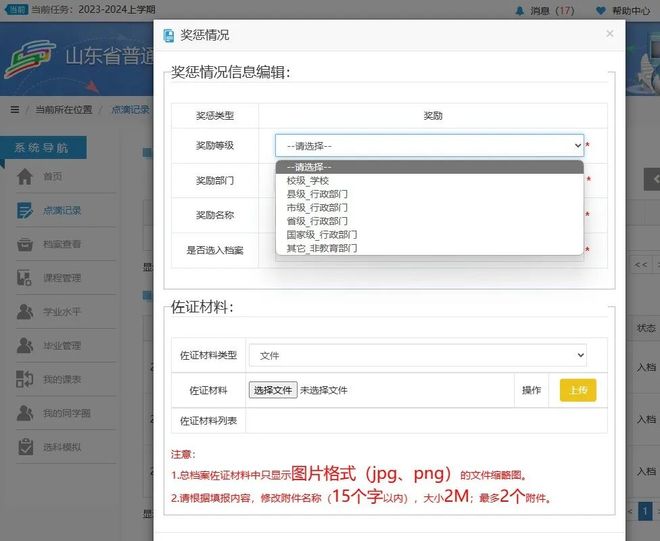Click the 档案查看 sidebar icon
Screen dimensions: 660x541
point(25,244)
